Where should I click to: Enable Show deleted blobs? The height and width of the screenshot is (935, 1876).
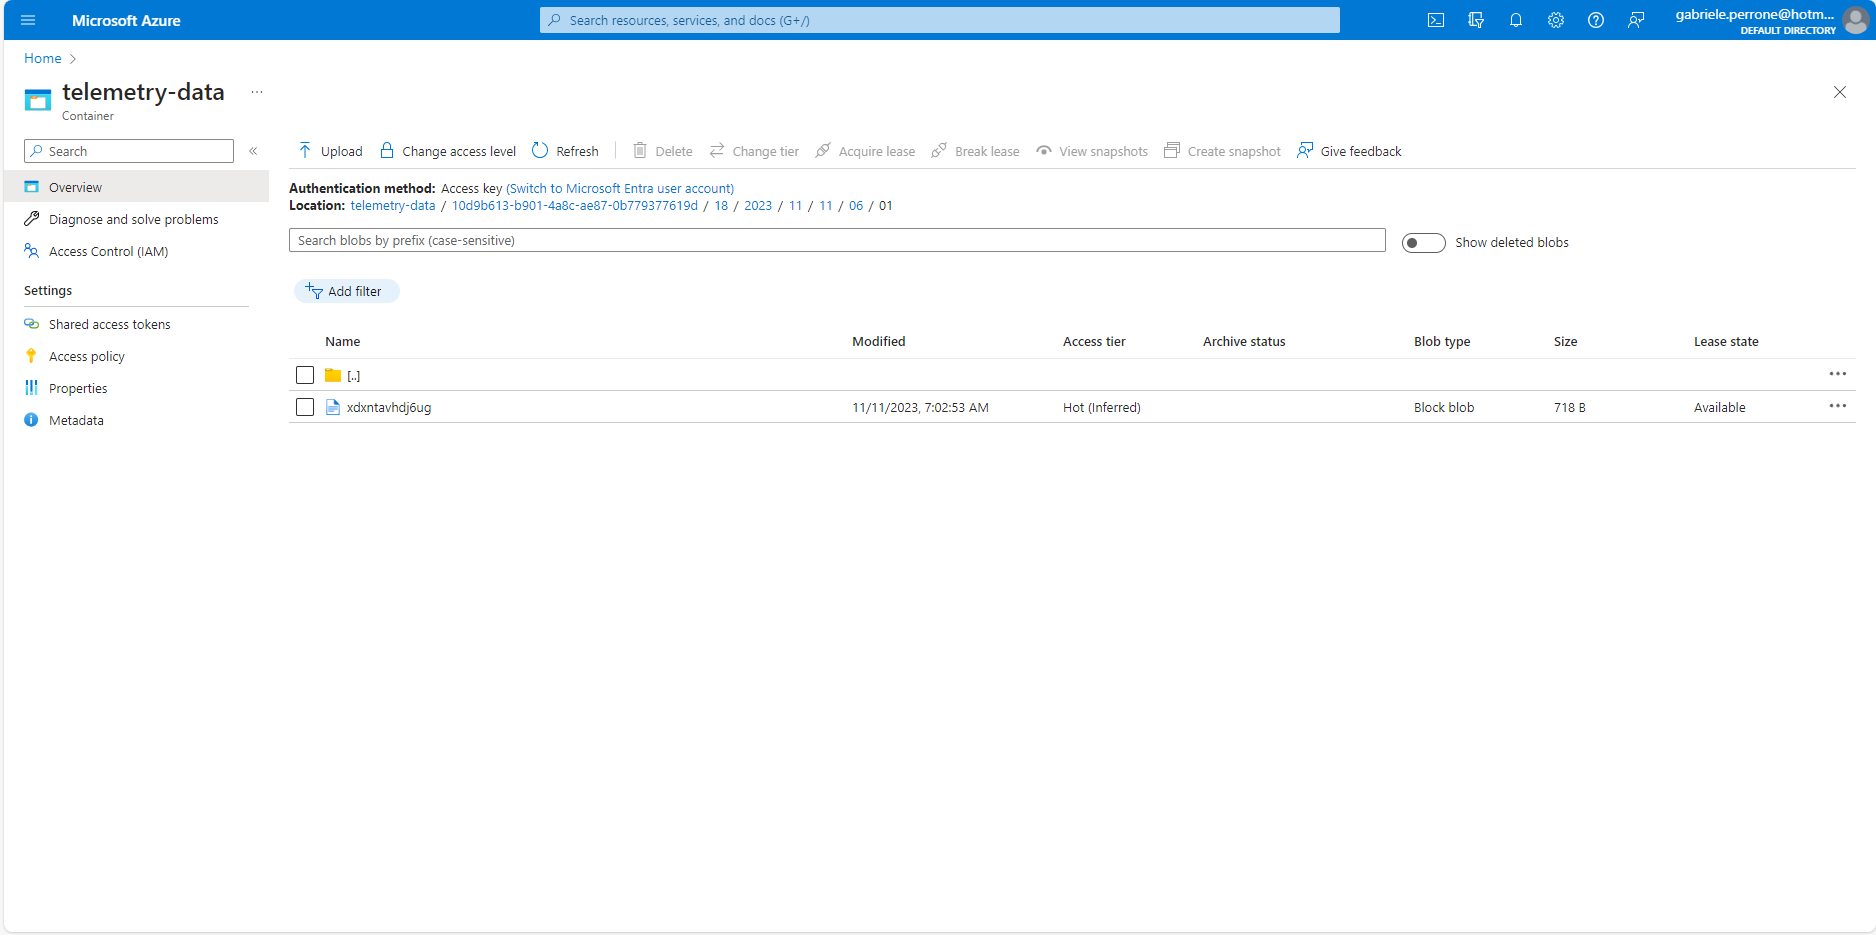point(1423,242)
